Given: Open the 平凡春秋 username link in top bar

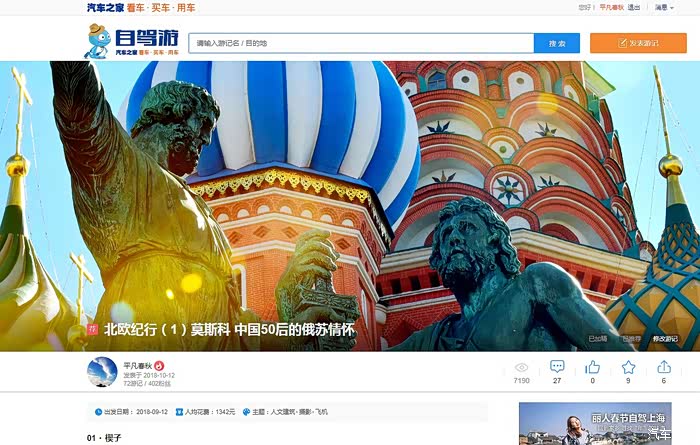Looking at the screenshot, I should pyautogui.click(x=611, y=8).
